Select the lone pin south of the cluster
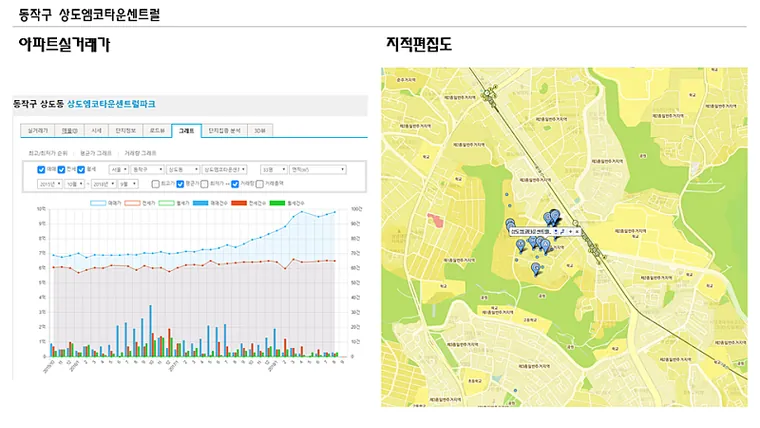Viewport: 760px width, 428px height. (536, 269)
